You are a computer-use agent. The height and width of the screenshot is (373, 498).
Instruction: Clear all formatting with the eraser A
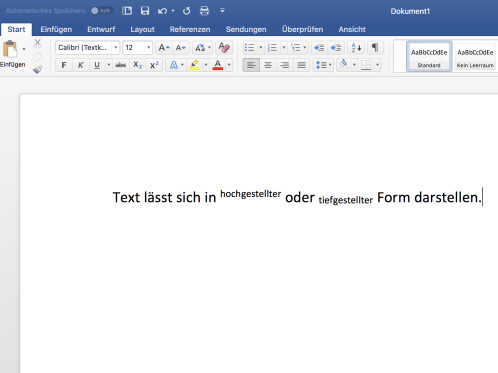click(x=224, y=48)
